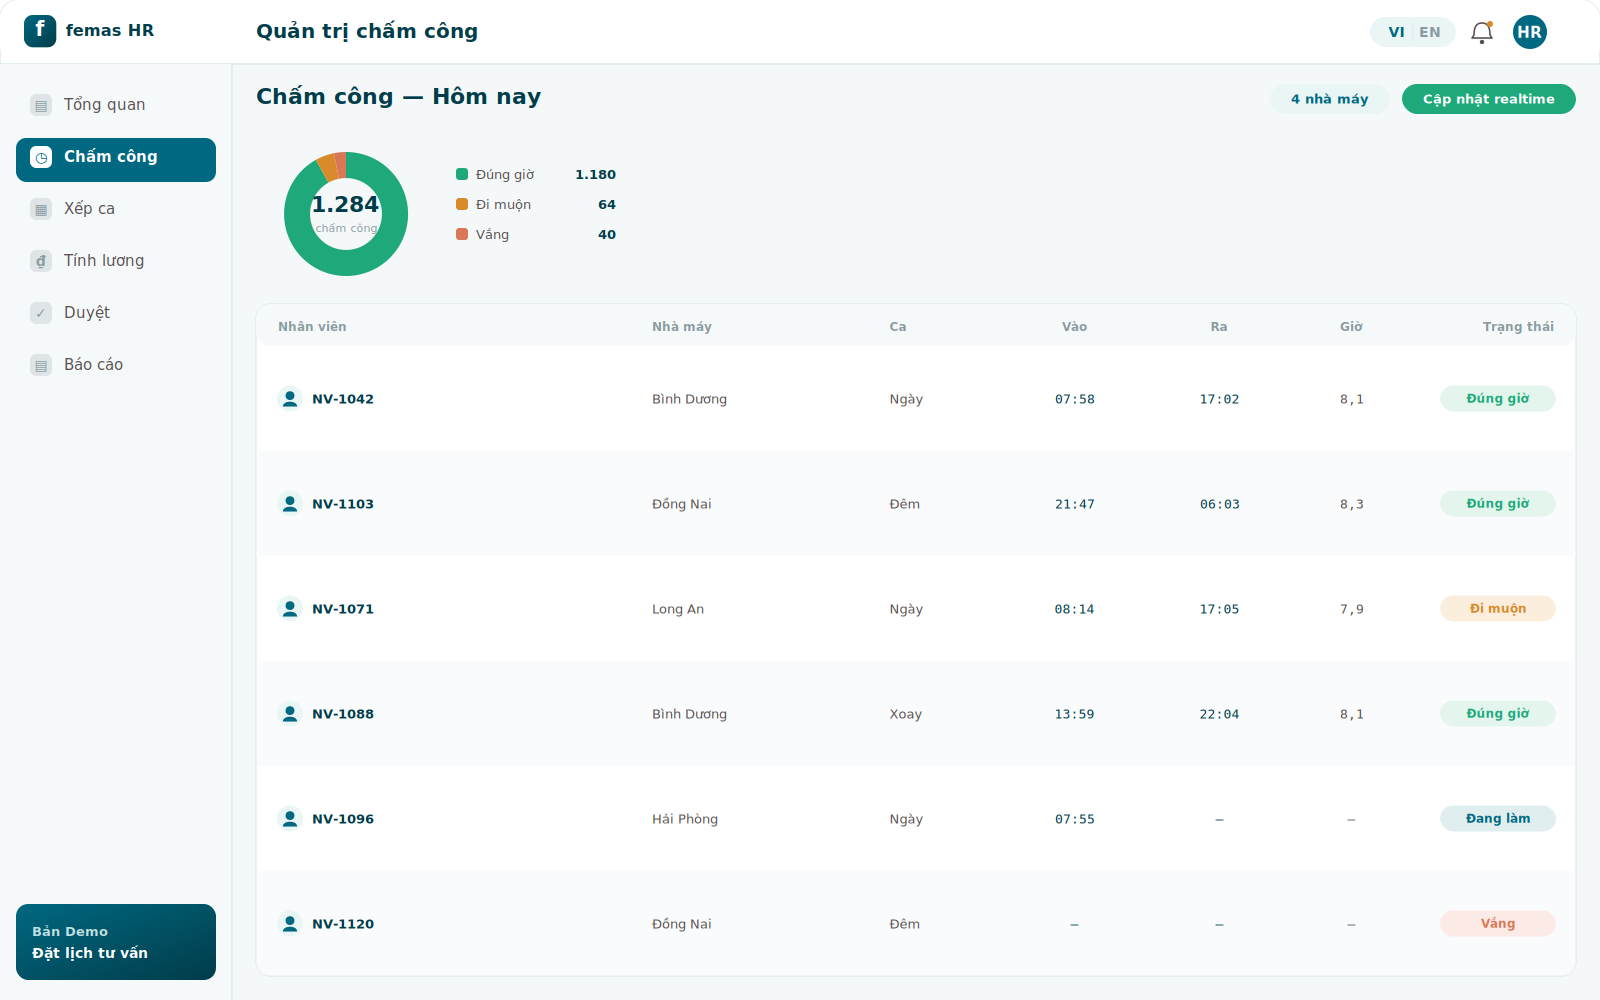Click the Tổng quan sidebar icon
Viewport: 1600px width, 1000px height.
coord(41,105)
